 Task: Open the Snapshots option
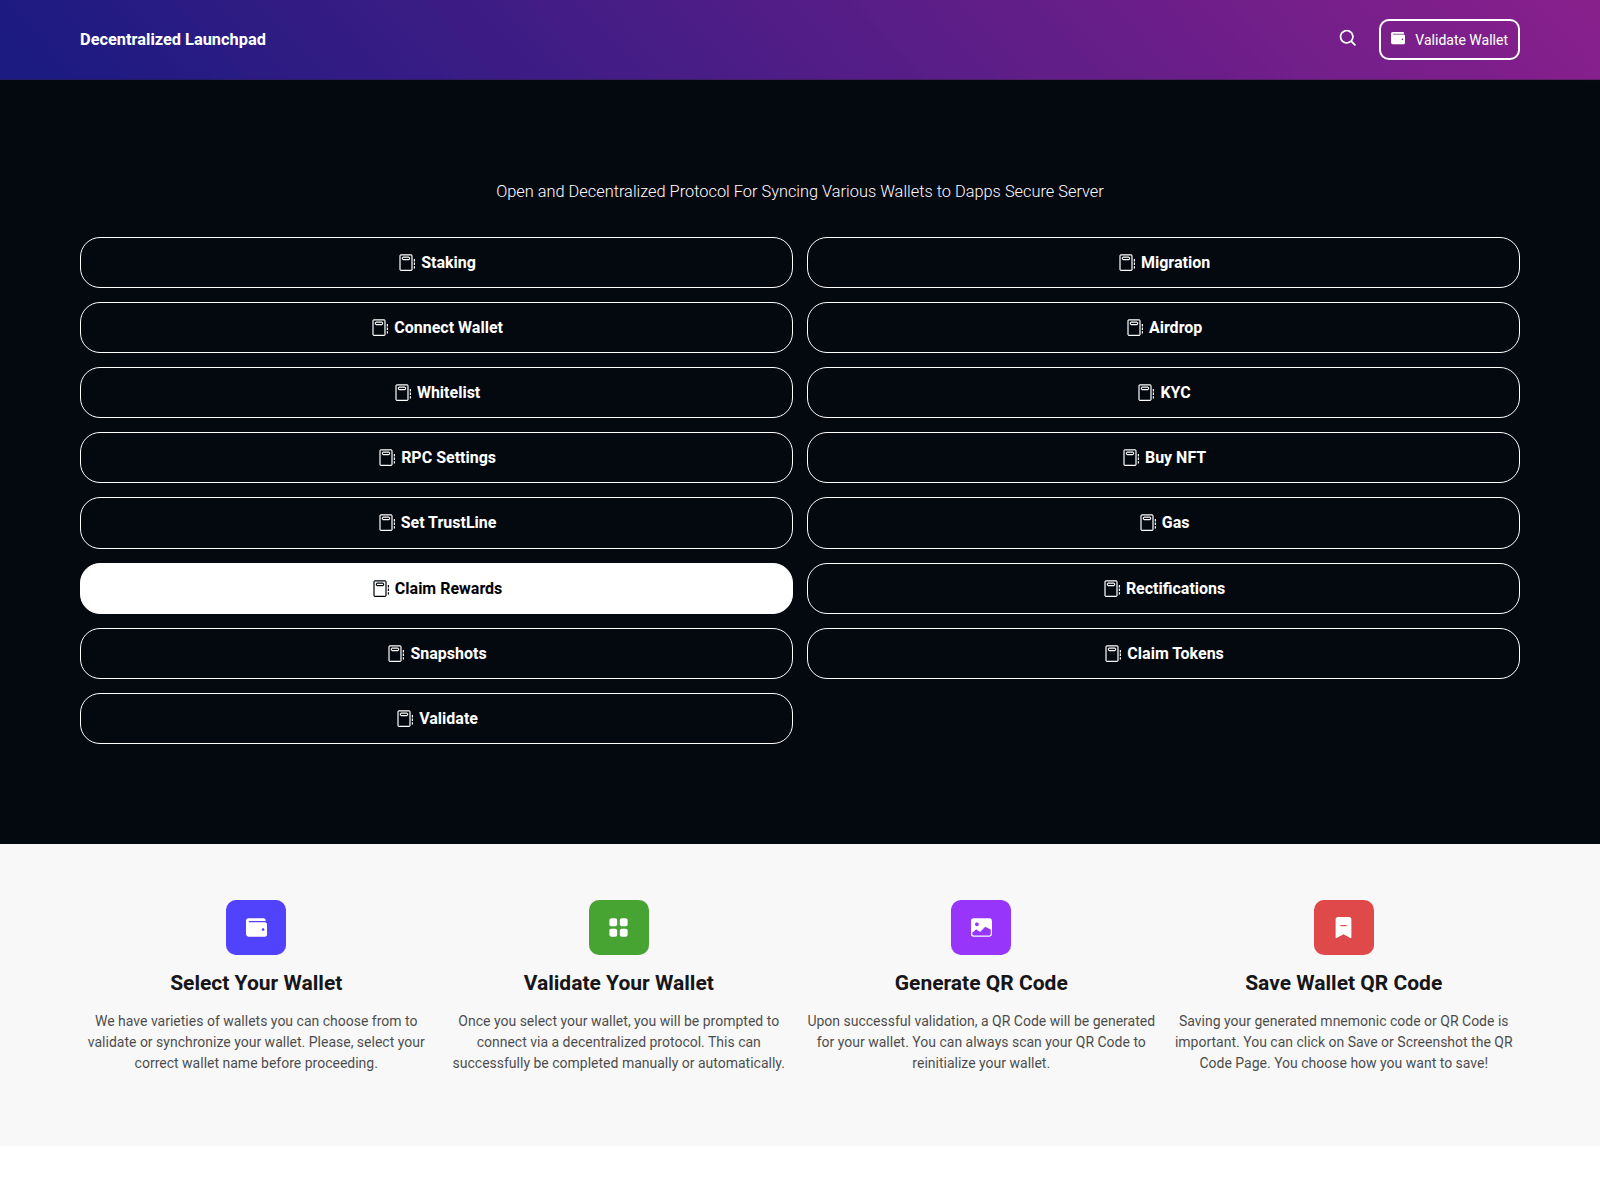436,653
